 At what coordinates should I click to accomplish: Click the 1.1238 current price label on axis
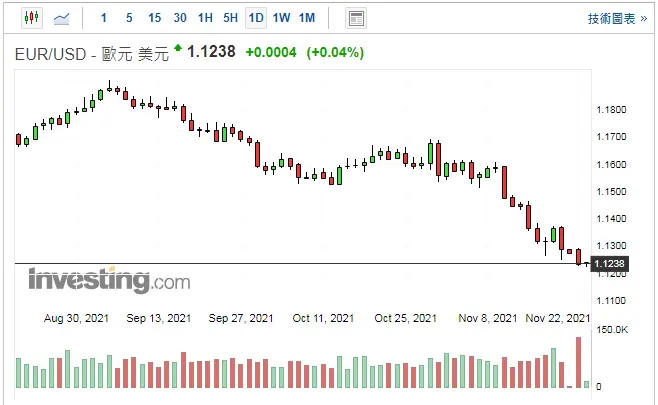coord(609,264)
